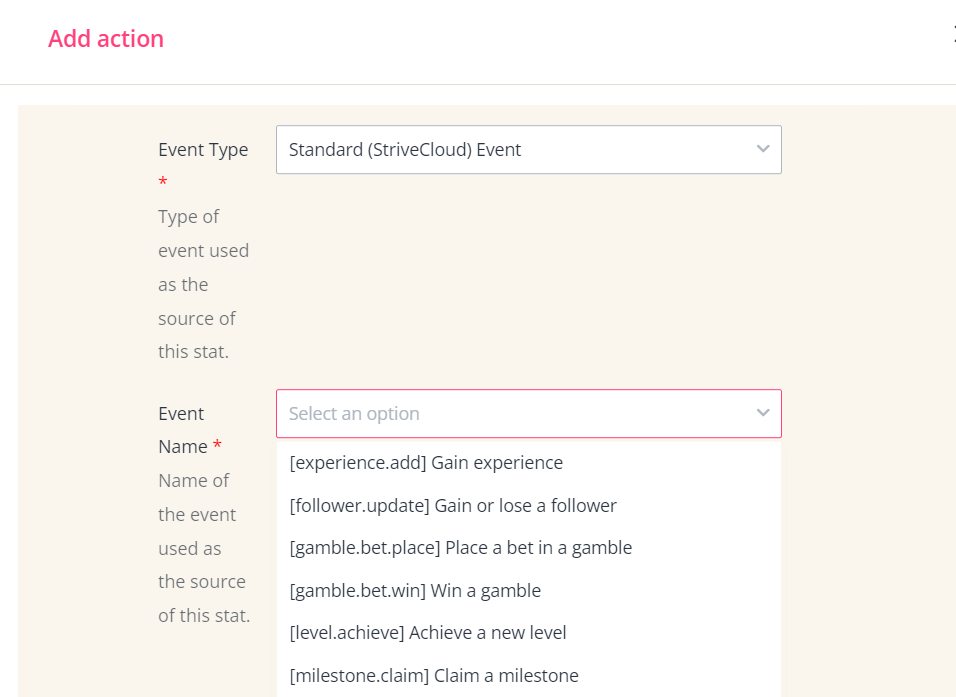Expand the Event Type chevron arrow

tap(763, 149)
